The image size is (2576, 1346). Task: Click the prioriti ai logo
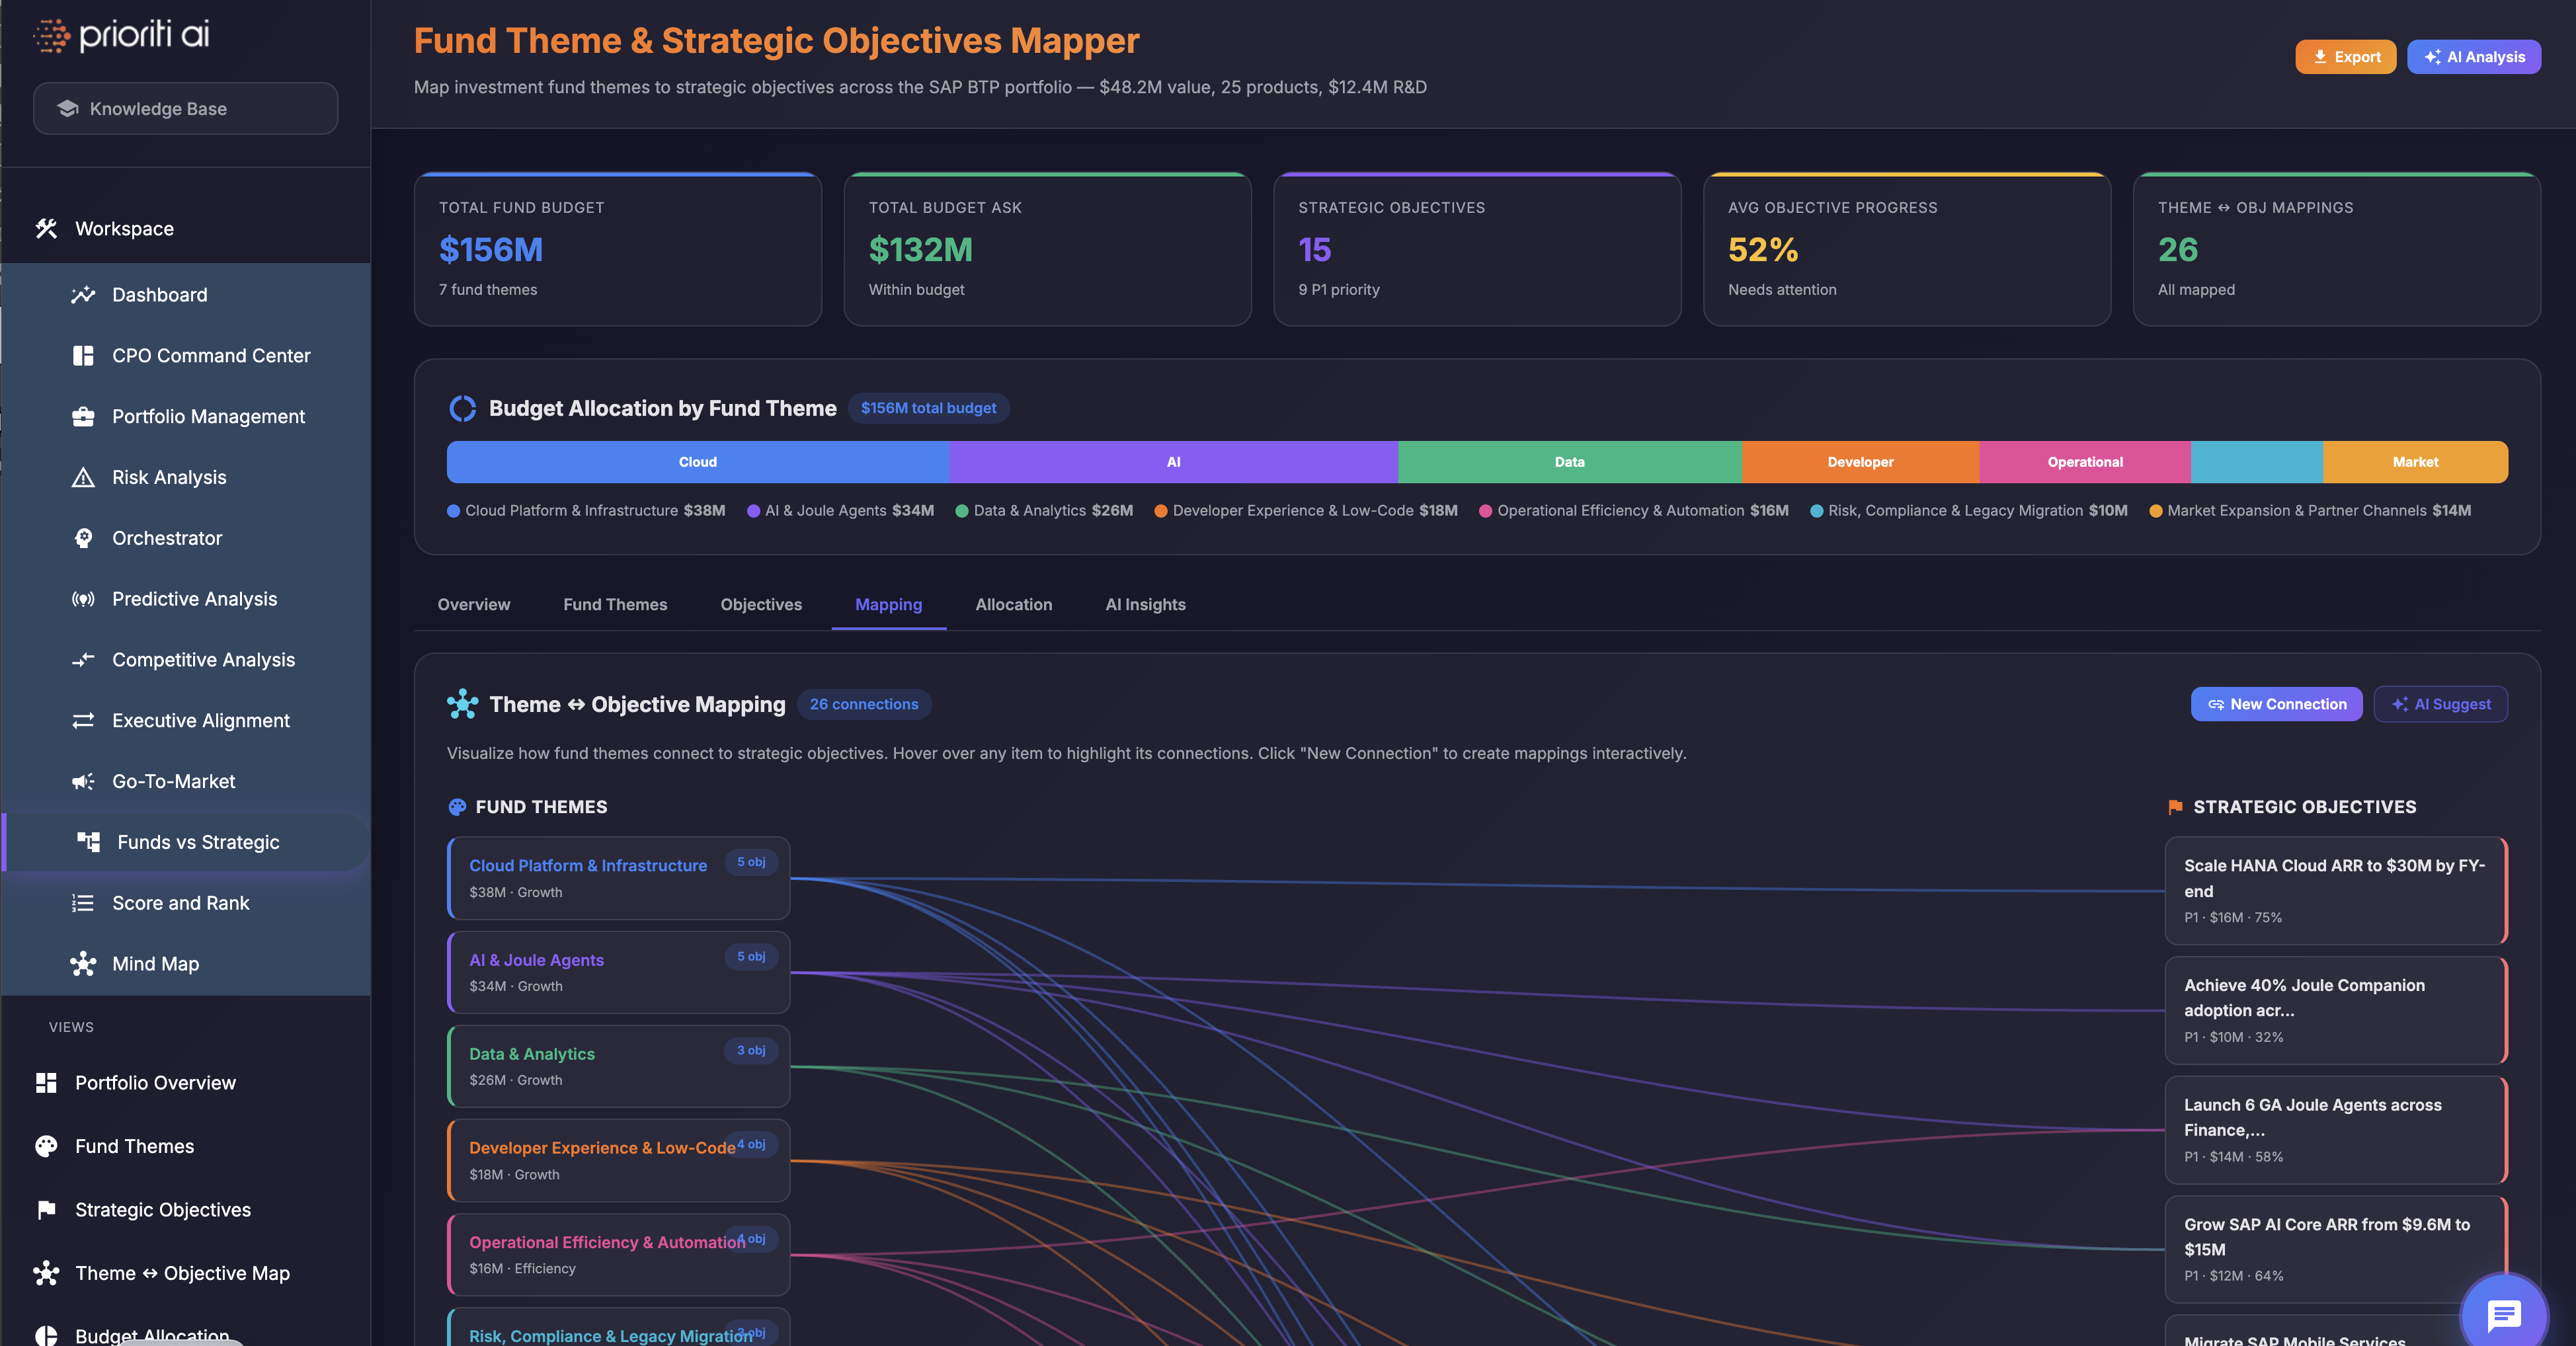pos(121,35)
